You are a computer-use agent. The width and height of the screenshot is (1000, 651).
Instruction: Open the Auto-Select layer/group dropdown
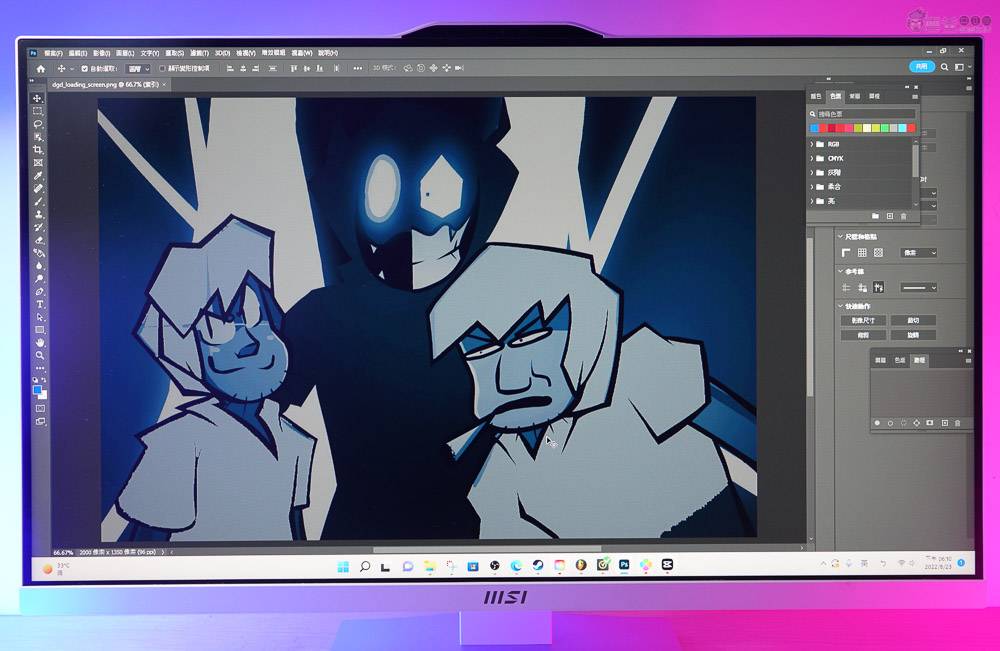(x=138, y=69)
